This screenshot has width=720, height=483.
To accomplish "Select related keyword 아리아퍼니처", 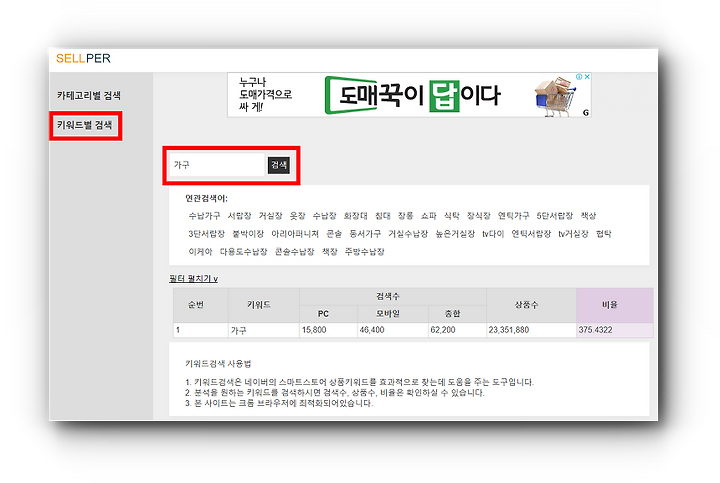I will click(x=295, y=234).
